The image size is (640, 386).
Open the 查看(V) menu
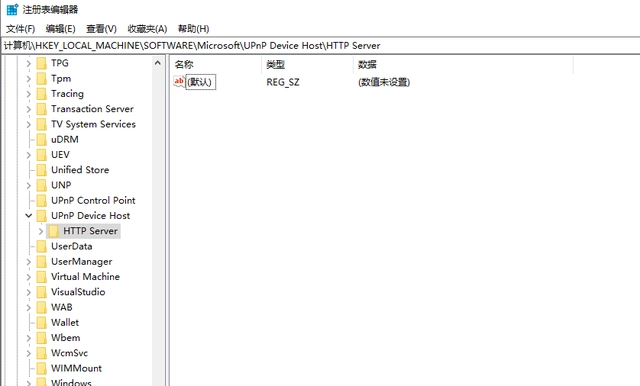coord(101,29)
